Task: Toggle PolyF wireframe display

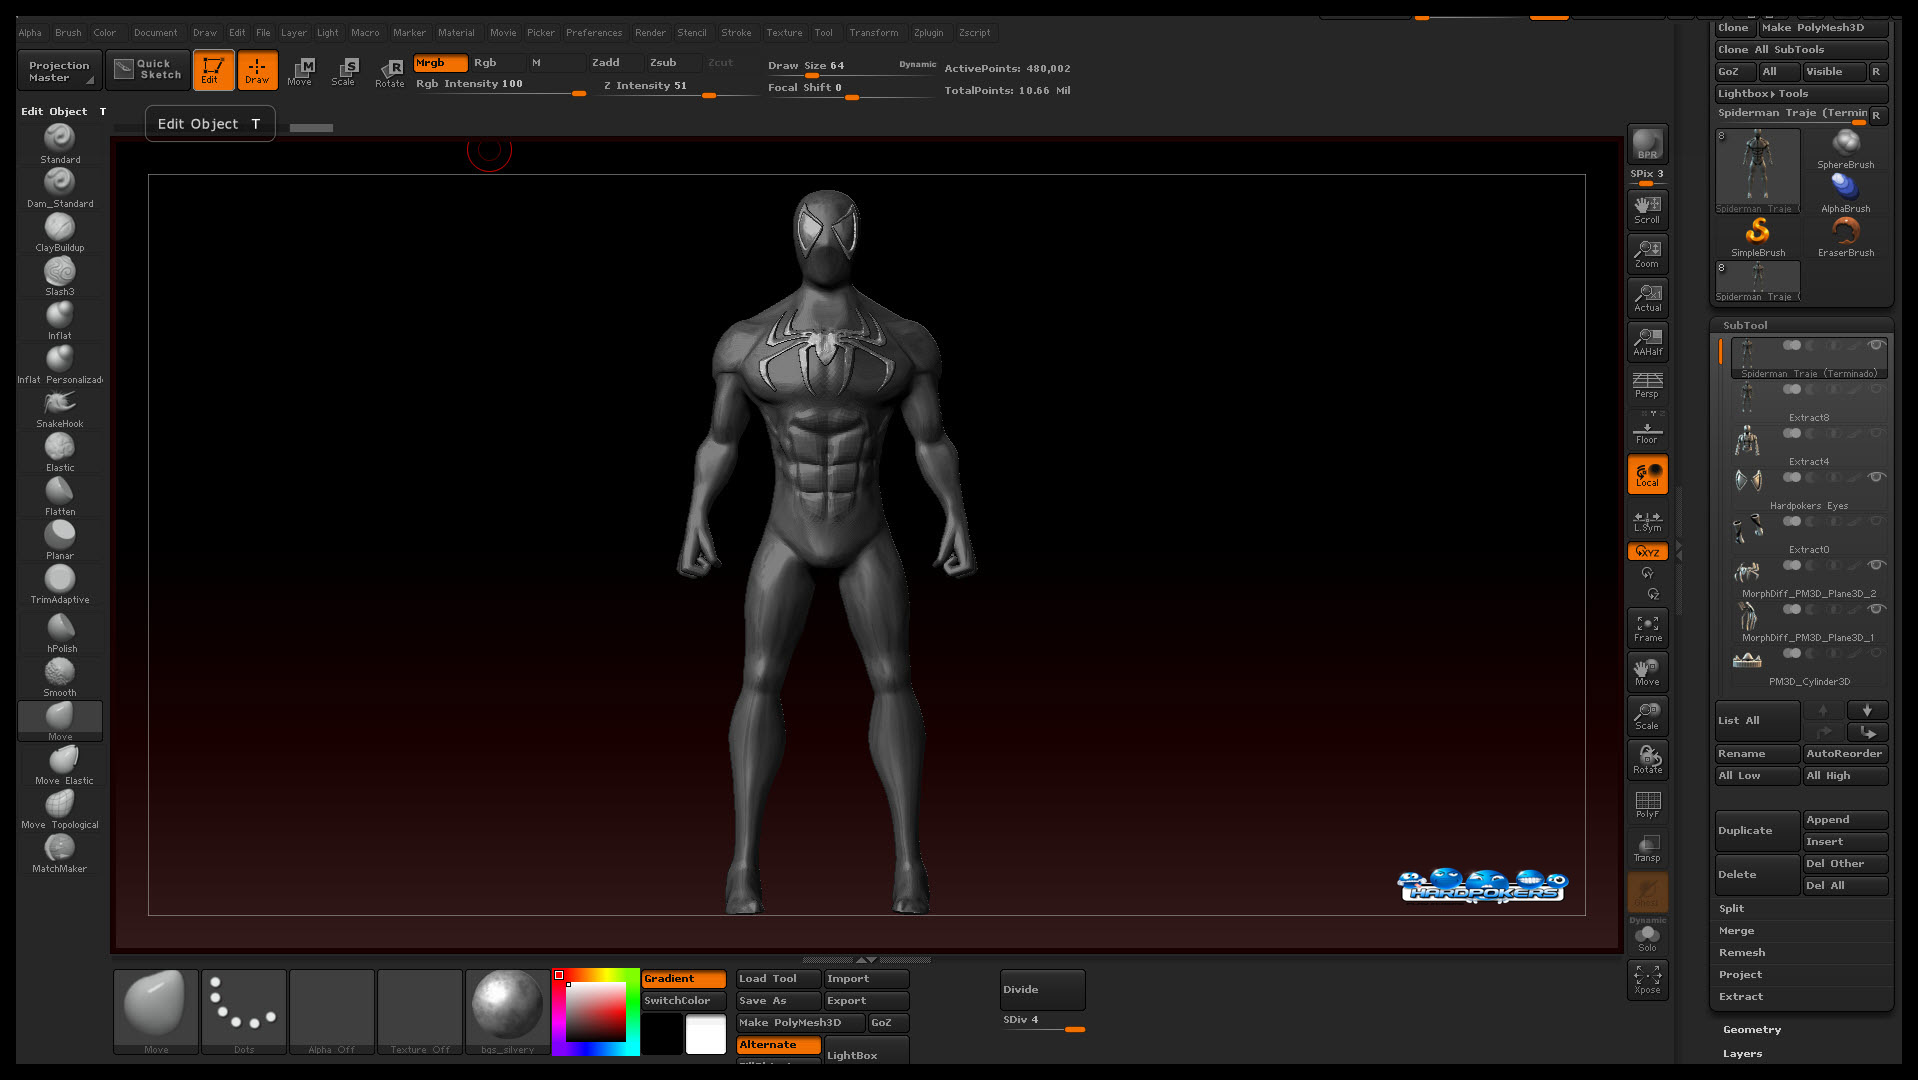Action: [1647, 804]
